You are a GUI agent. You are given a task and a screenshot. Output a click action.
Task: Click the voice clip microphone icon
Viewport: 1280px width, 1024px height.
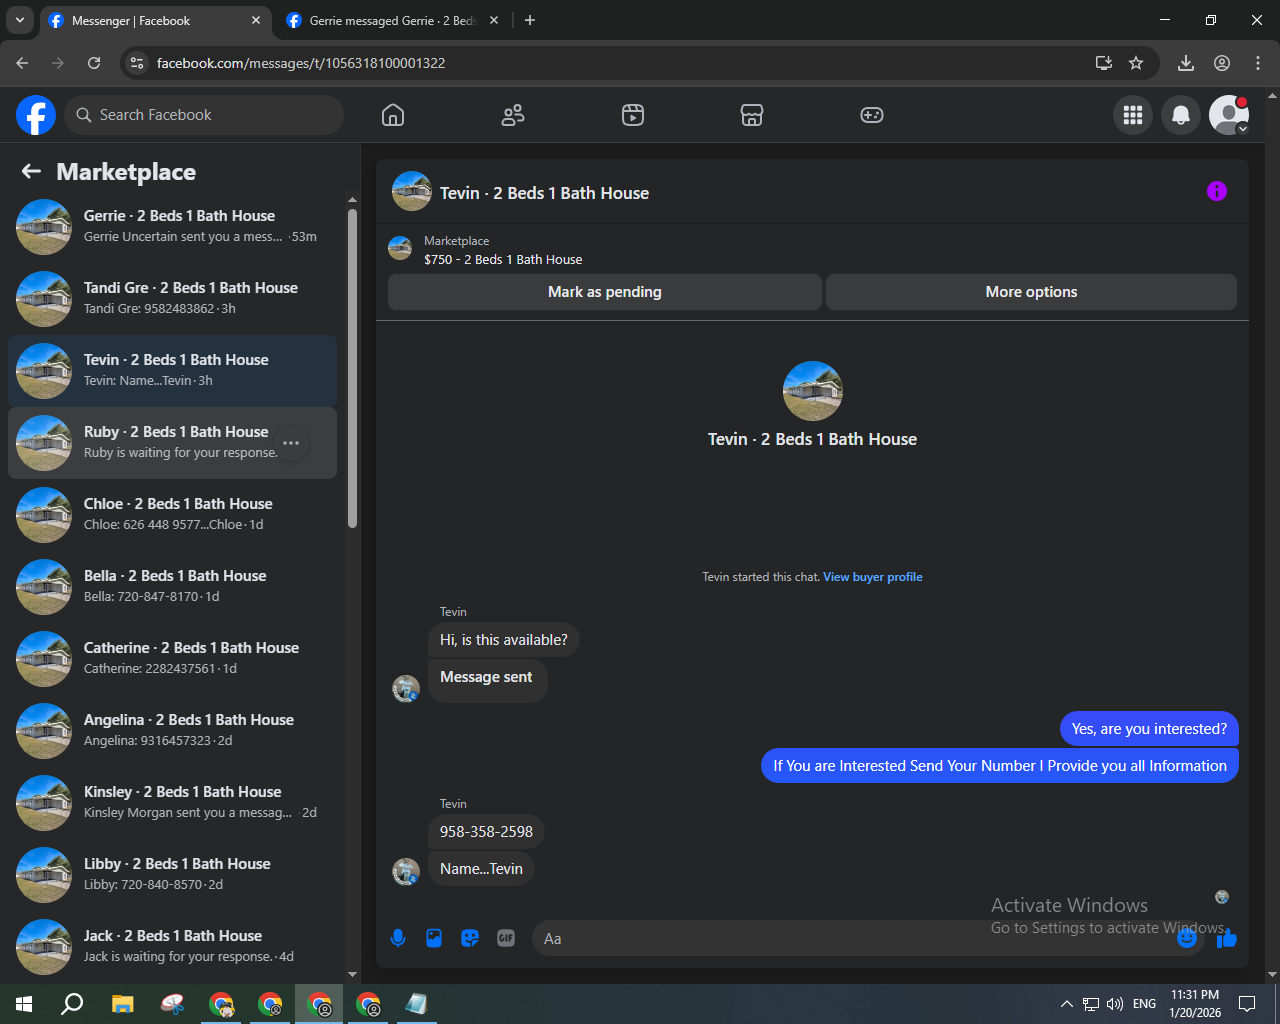click(398, 938)
